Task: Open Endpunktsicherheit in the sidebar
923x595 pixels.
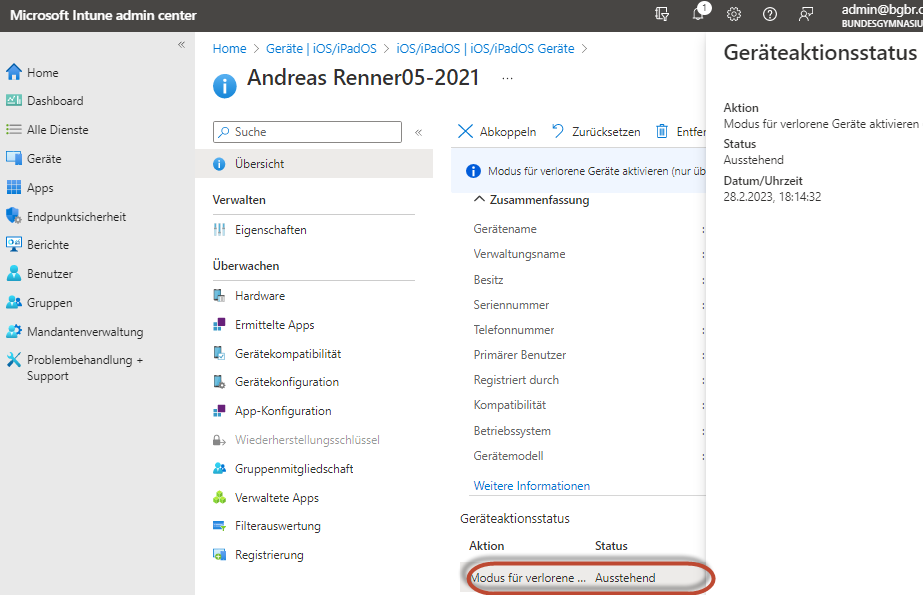Action: (x=76, y=216)
